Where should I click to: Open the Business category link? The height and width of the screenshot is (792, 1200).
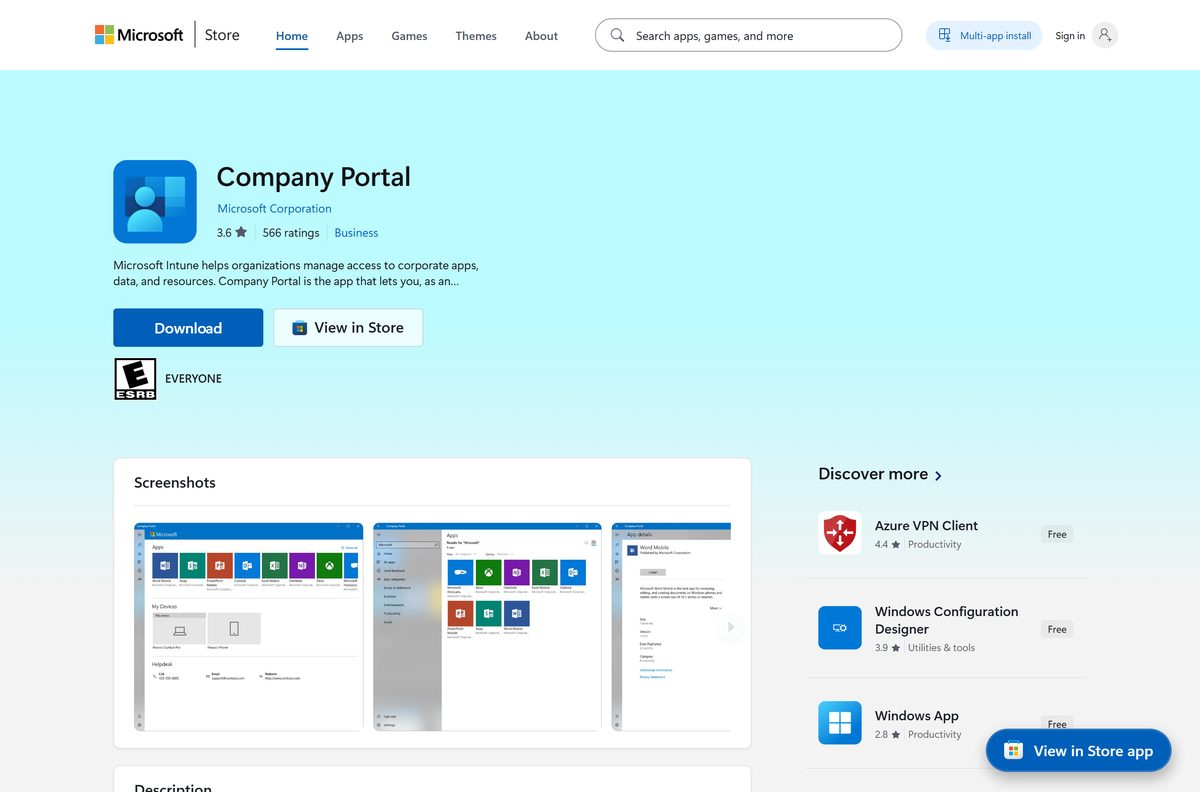click(x=356, y=233)
